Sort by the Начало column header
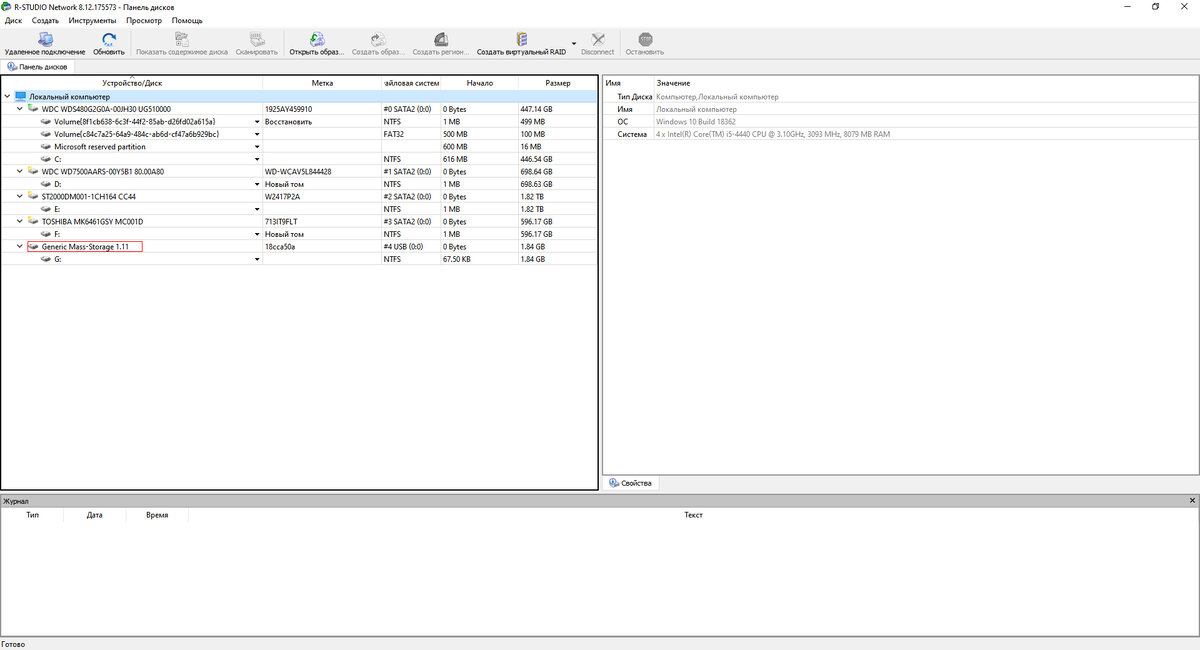The width and height of the screenshot is (1200, 650). tap(479, 83)
